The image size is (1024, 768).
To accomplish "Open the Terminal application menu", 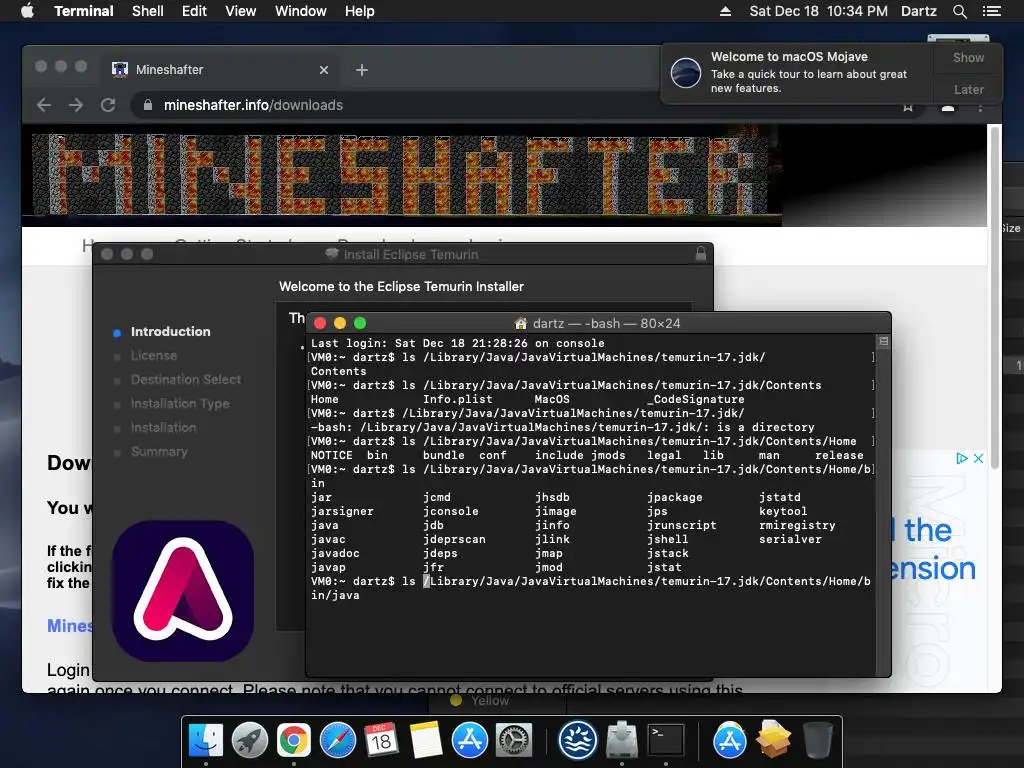I will pyautogui.click(x=84, y=11).
